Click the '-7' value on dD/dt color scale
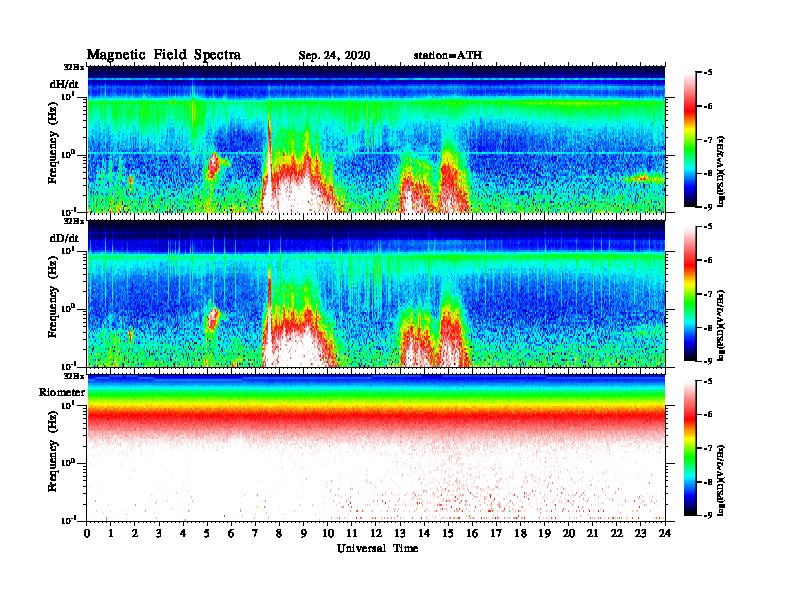 click(x=708, y=294)
